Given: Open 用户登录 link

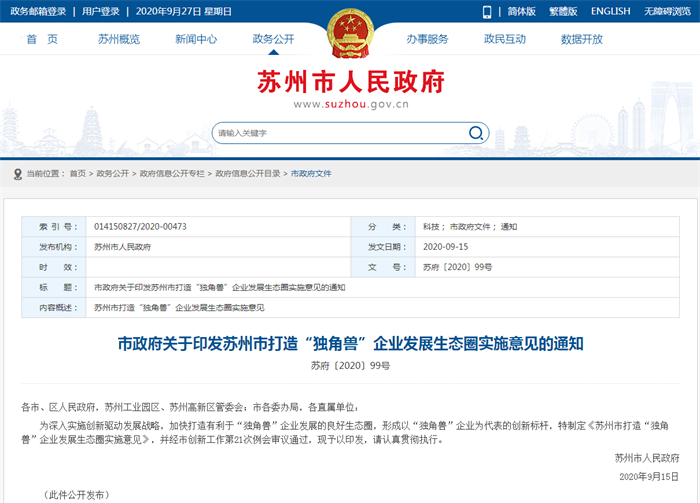Looking at the screenshot, I should [101, 12].
